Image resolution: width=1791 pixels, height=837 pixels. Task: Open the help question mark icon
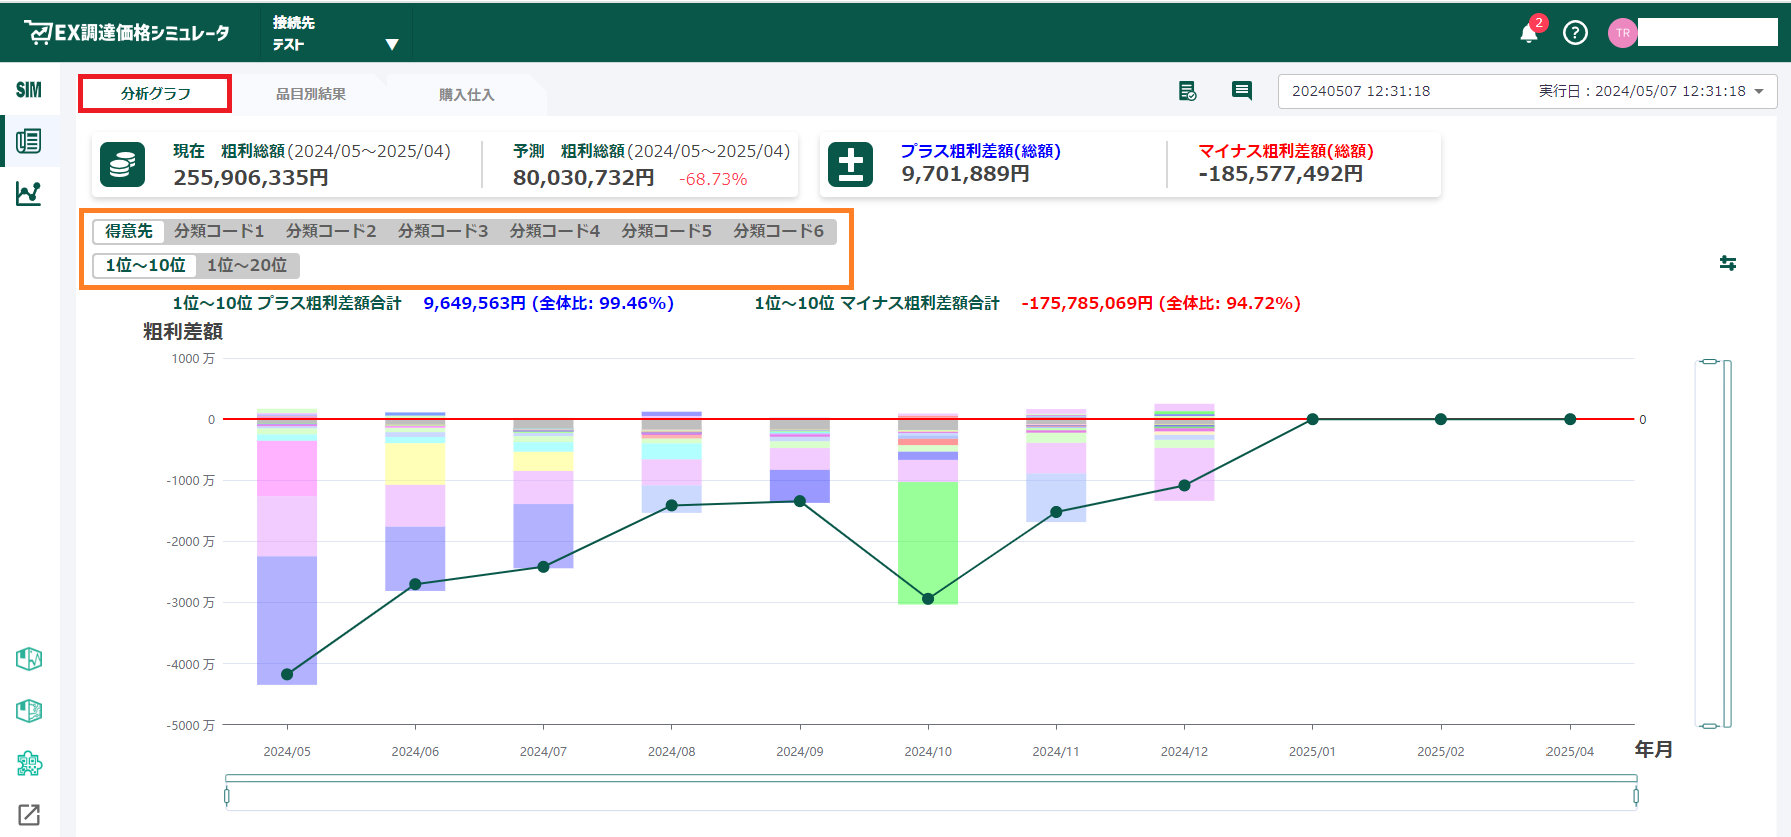(1575, 33)
